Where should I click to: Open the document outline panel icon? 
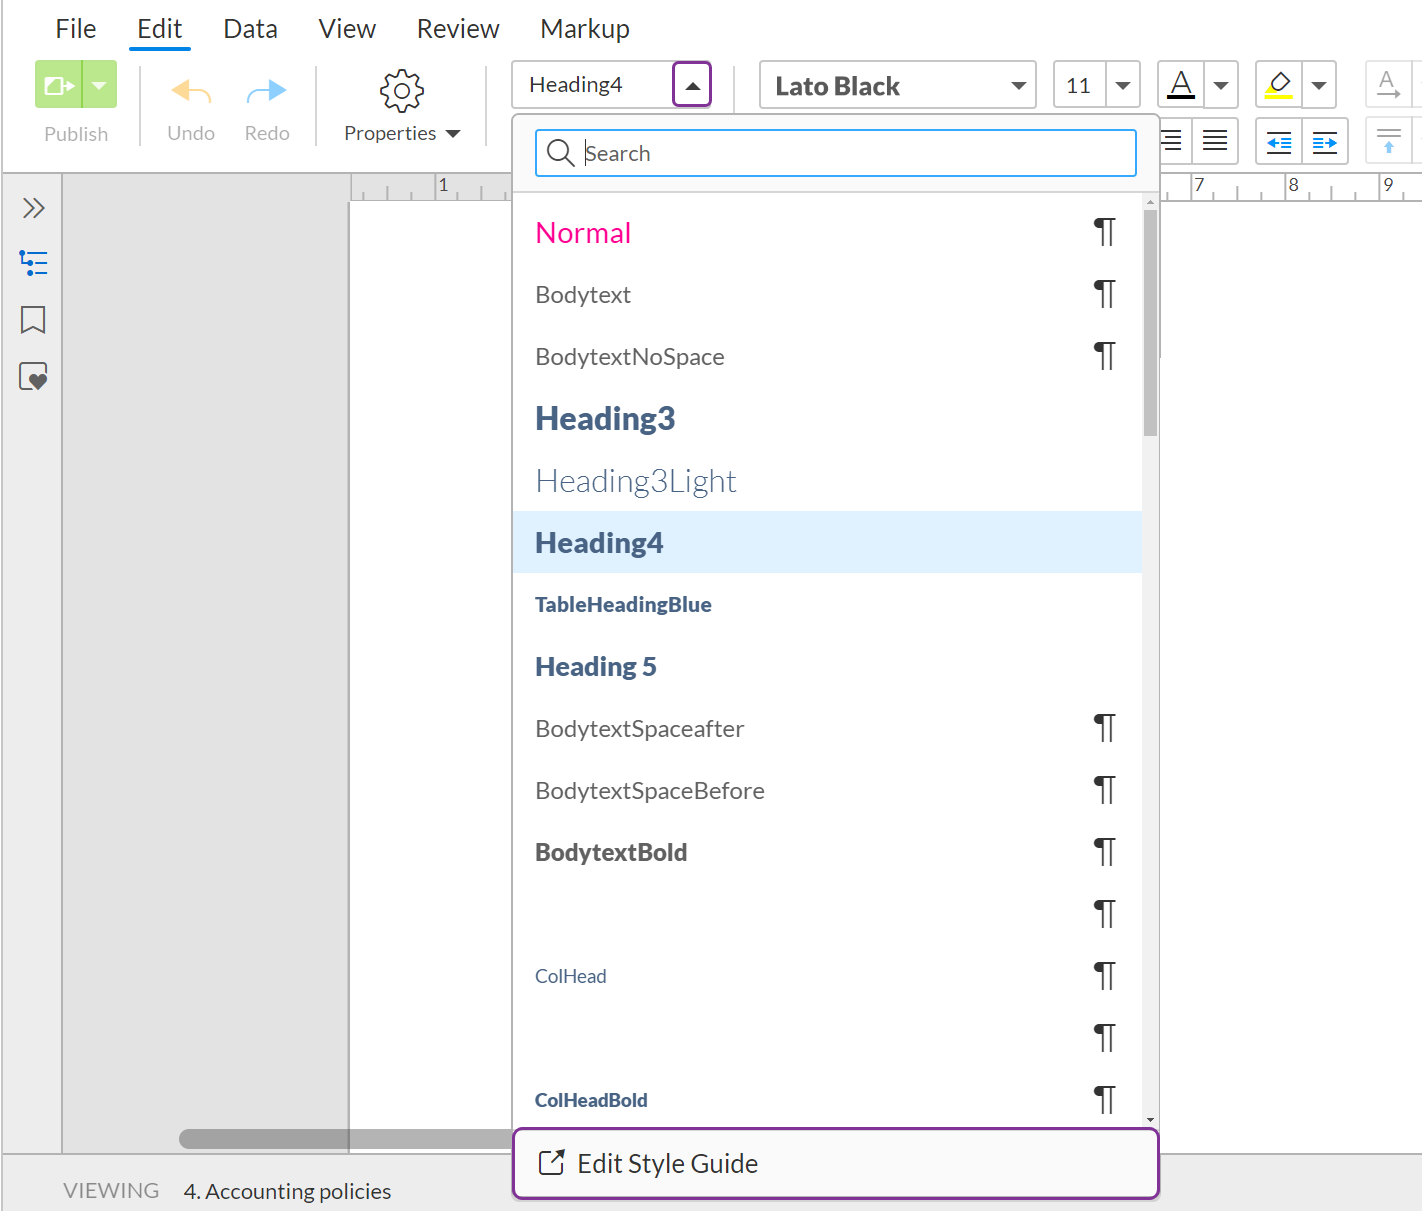tap(33, 263)
